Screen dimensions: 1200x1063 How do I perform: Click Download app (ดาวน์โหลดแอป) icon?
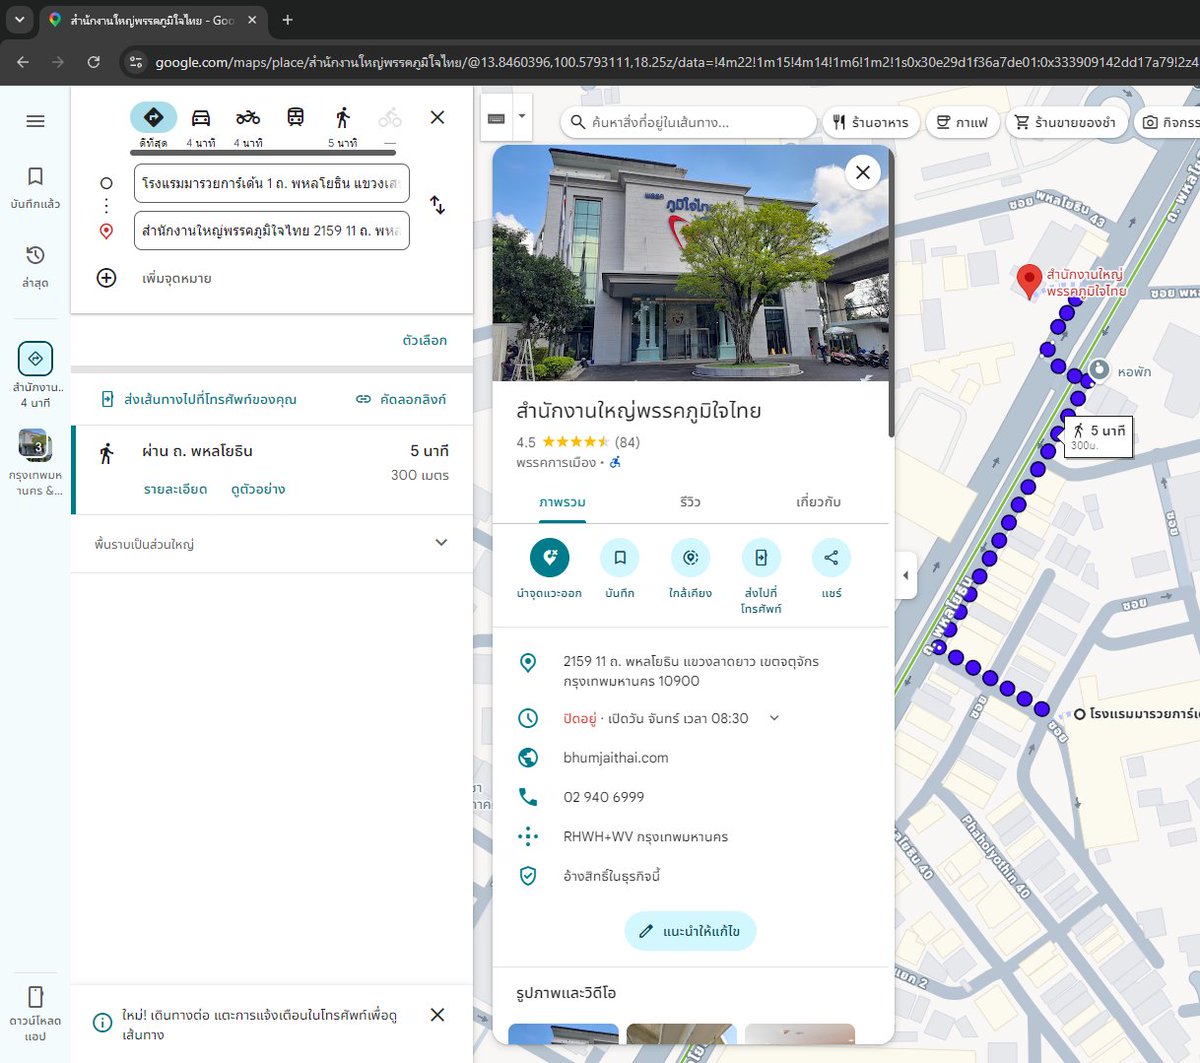click(35, 1014)
